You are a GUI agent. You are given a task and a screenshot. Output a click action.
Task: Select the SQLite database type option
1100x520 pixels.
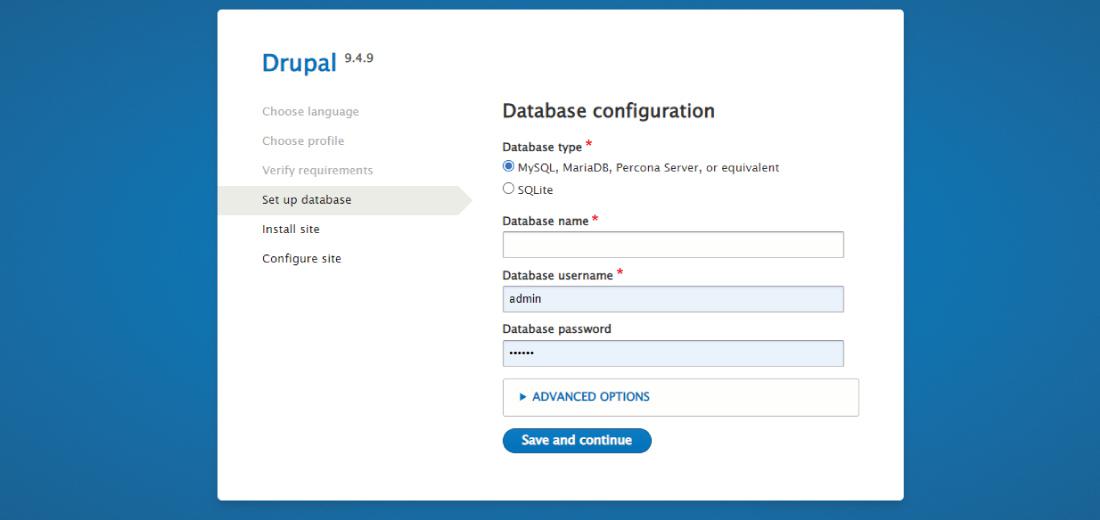coord(509,189)
